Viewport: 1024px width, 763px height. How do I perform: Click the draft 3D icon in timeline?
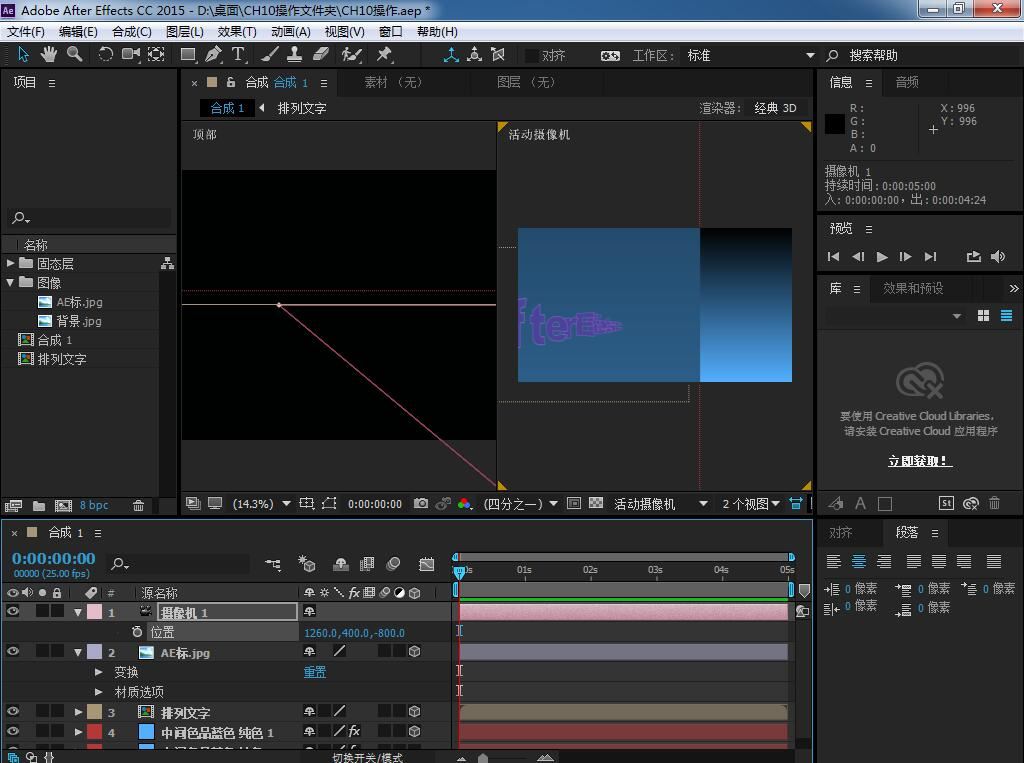click(306, 564)
